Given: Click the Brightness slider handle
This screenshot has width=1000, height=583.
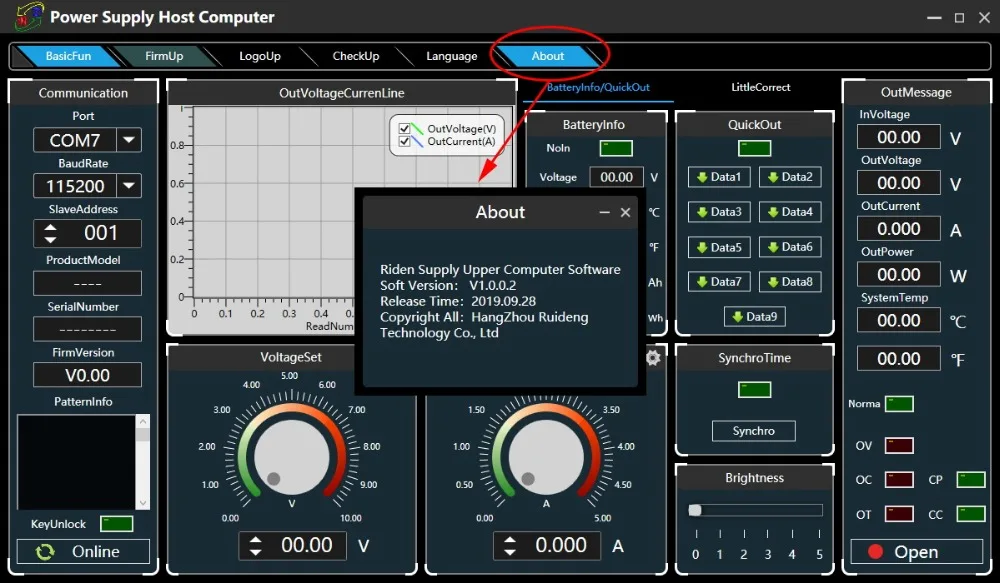Looking at the screenshot, I should pyautogui.click(x=695, y=510).
